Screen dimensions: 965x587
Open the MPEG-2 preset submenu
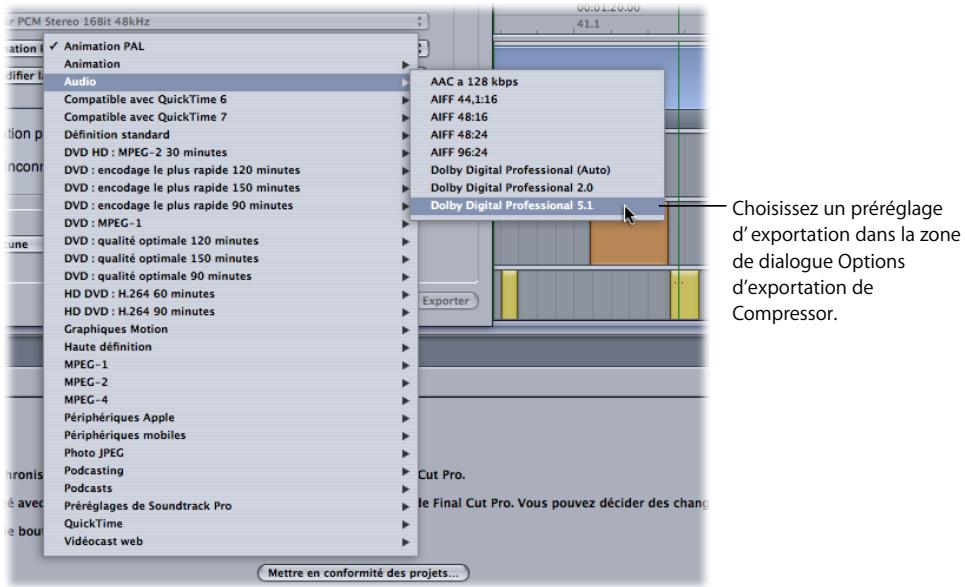pyautogui.click(x=231, y=382)
